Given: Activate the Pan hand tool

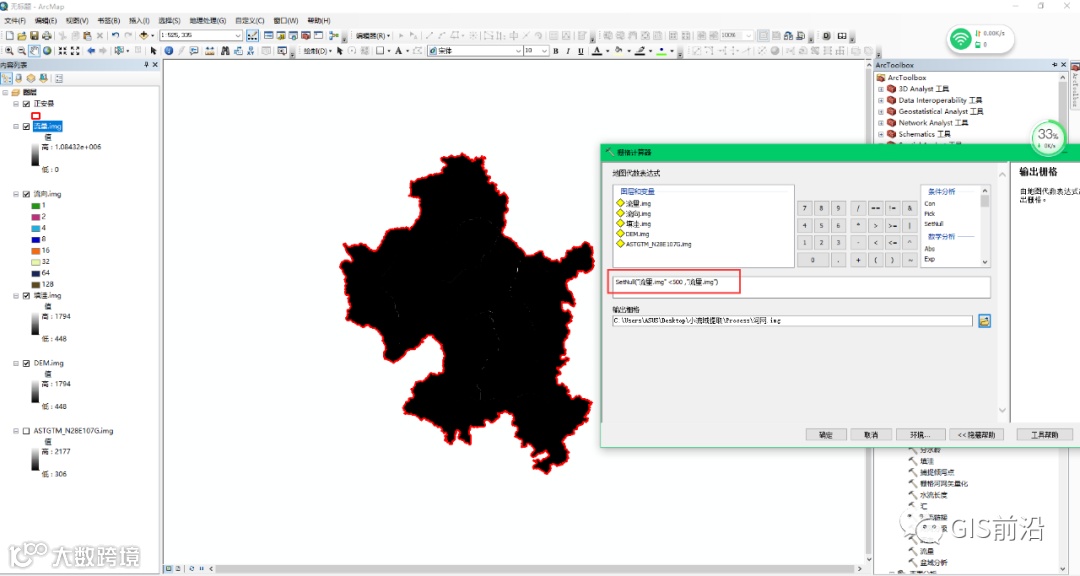Looking at the screenshot, I should [x=34, y=51].
